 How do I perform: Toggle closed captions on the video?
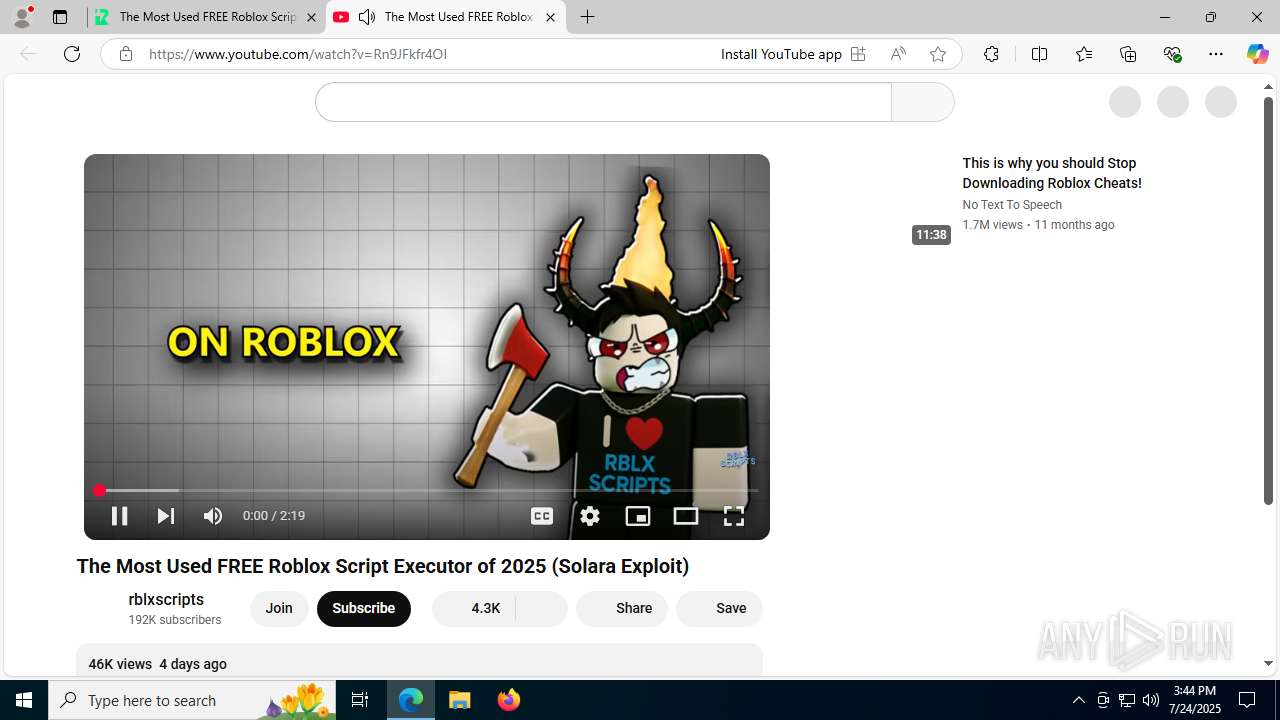542,516
